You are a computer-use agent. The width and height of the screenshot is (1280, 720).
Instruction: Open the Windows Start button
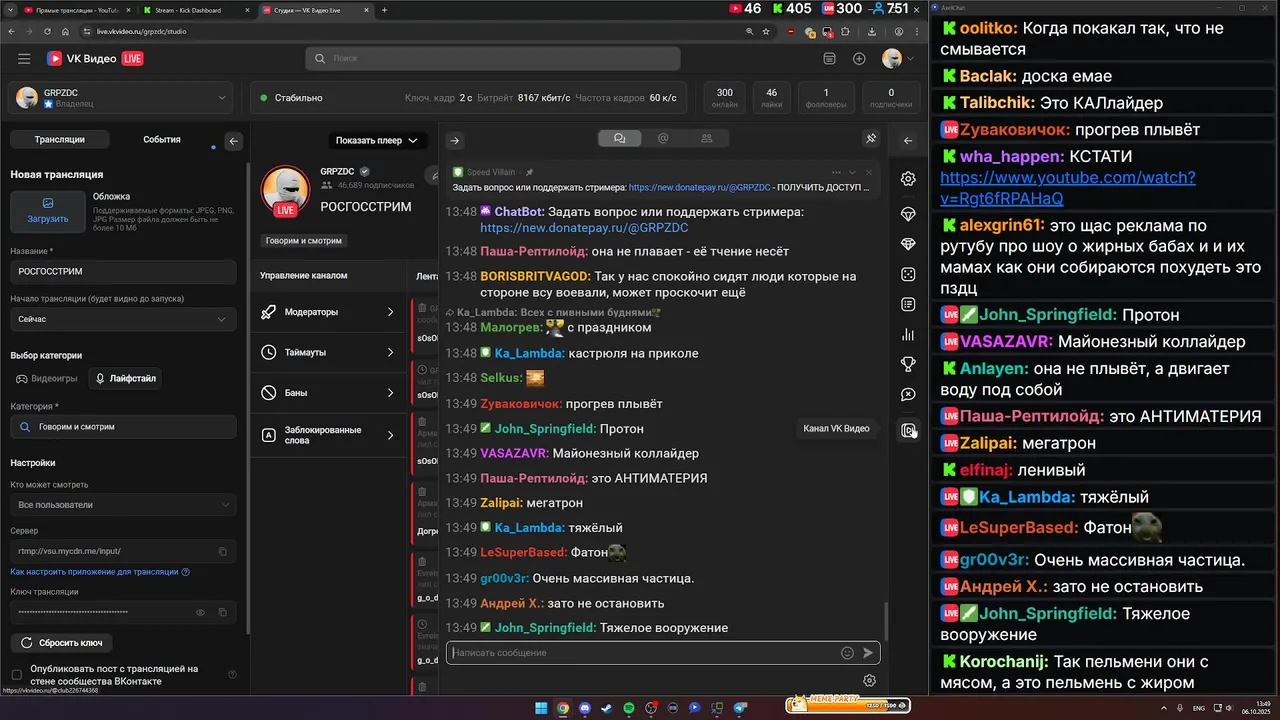click(x=541, y=708)
